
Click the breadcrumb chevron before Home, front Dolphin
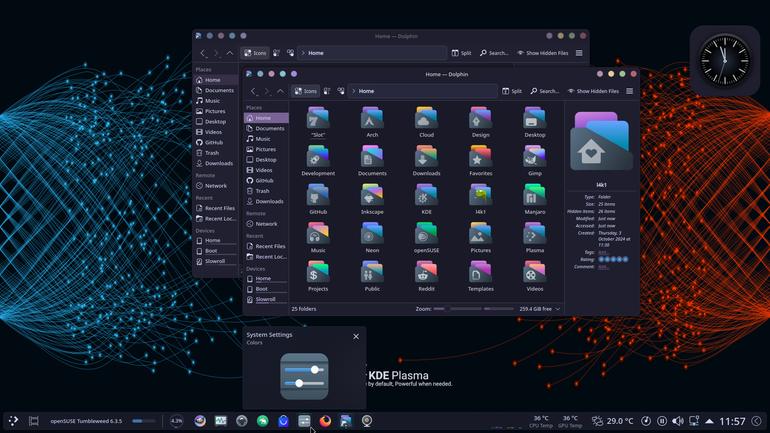pos(353,91)
